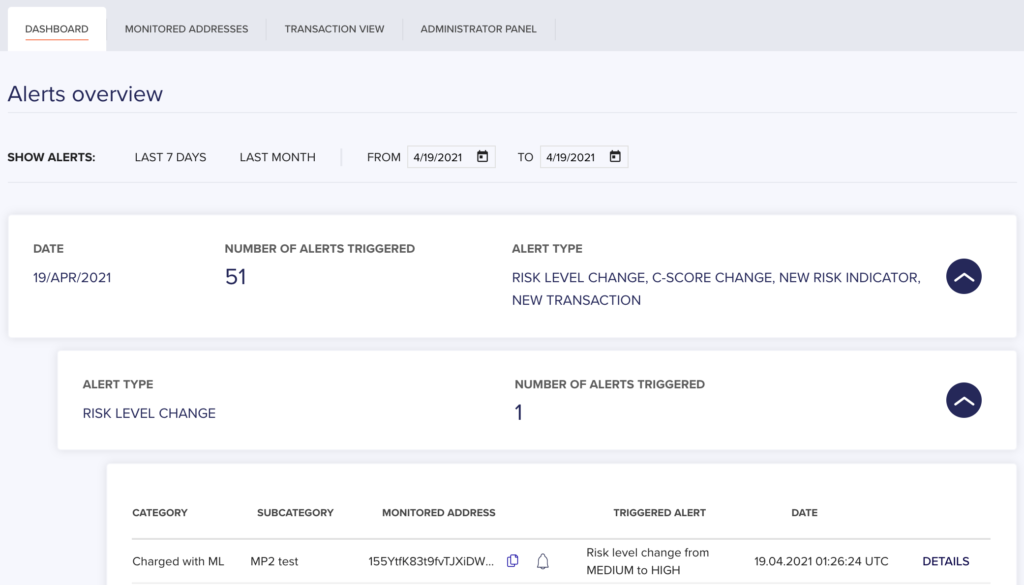The width and height of the screenshot is (1024, 585).
Task: Click the RISK LEVEL CHANGE alert type link
Action: [149, 413]
